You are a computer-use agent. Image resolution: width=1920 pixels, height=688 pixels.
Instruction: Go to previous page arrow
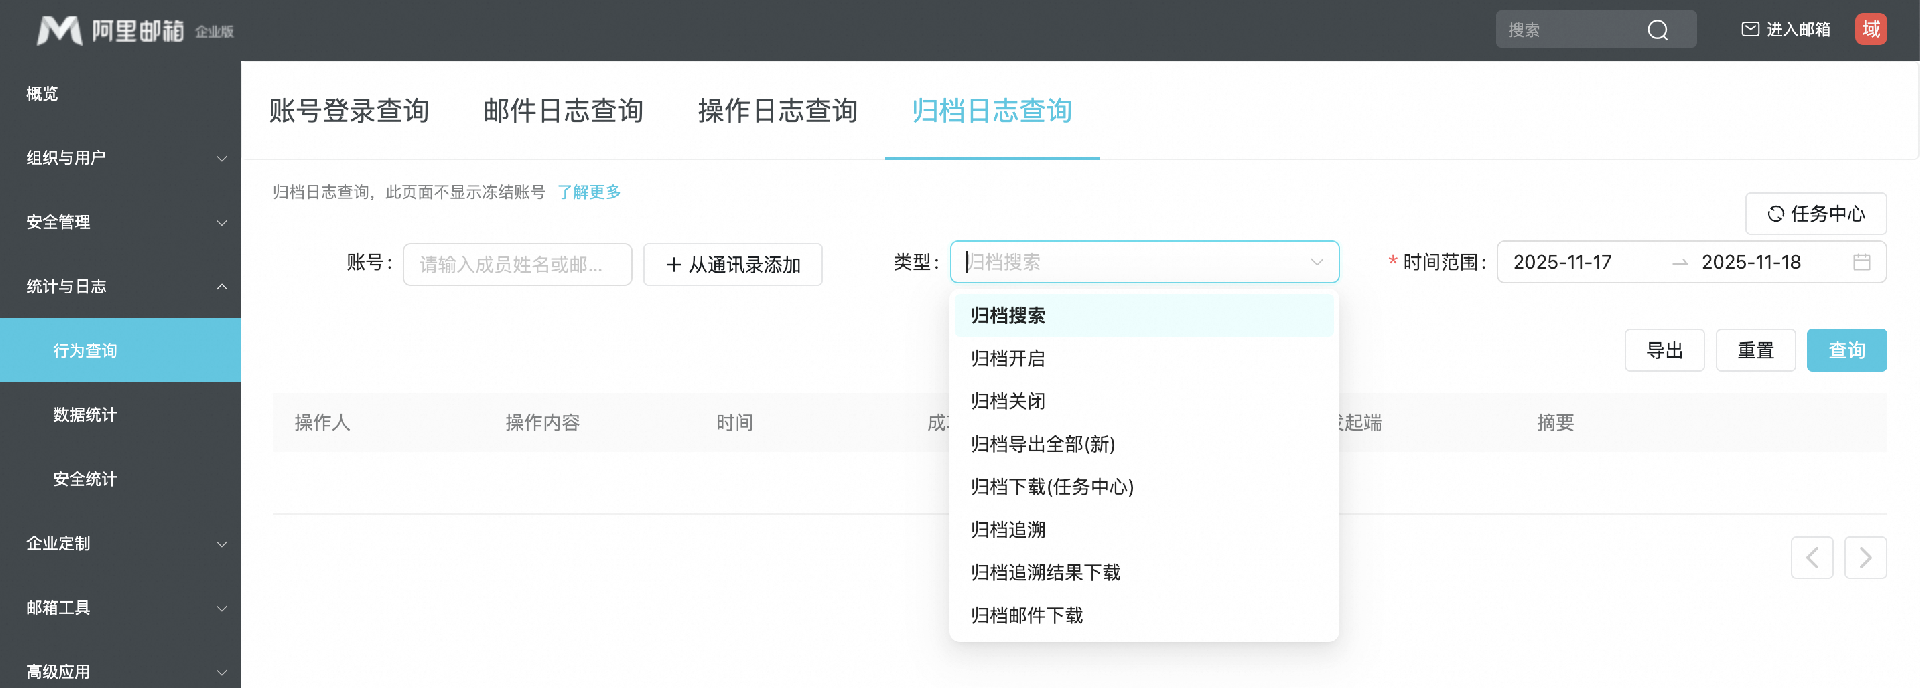click(1812, 558)
